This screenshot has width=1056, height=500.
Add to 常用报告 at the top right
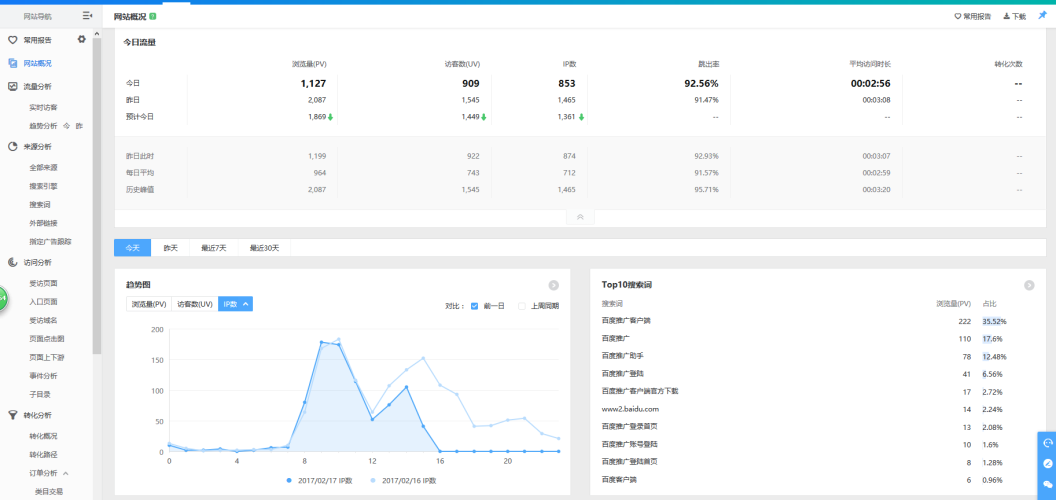[972, 16]
